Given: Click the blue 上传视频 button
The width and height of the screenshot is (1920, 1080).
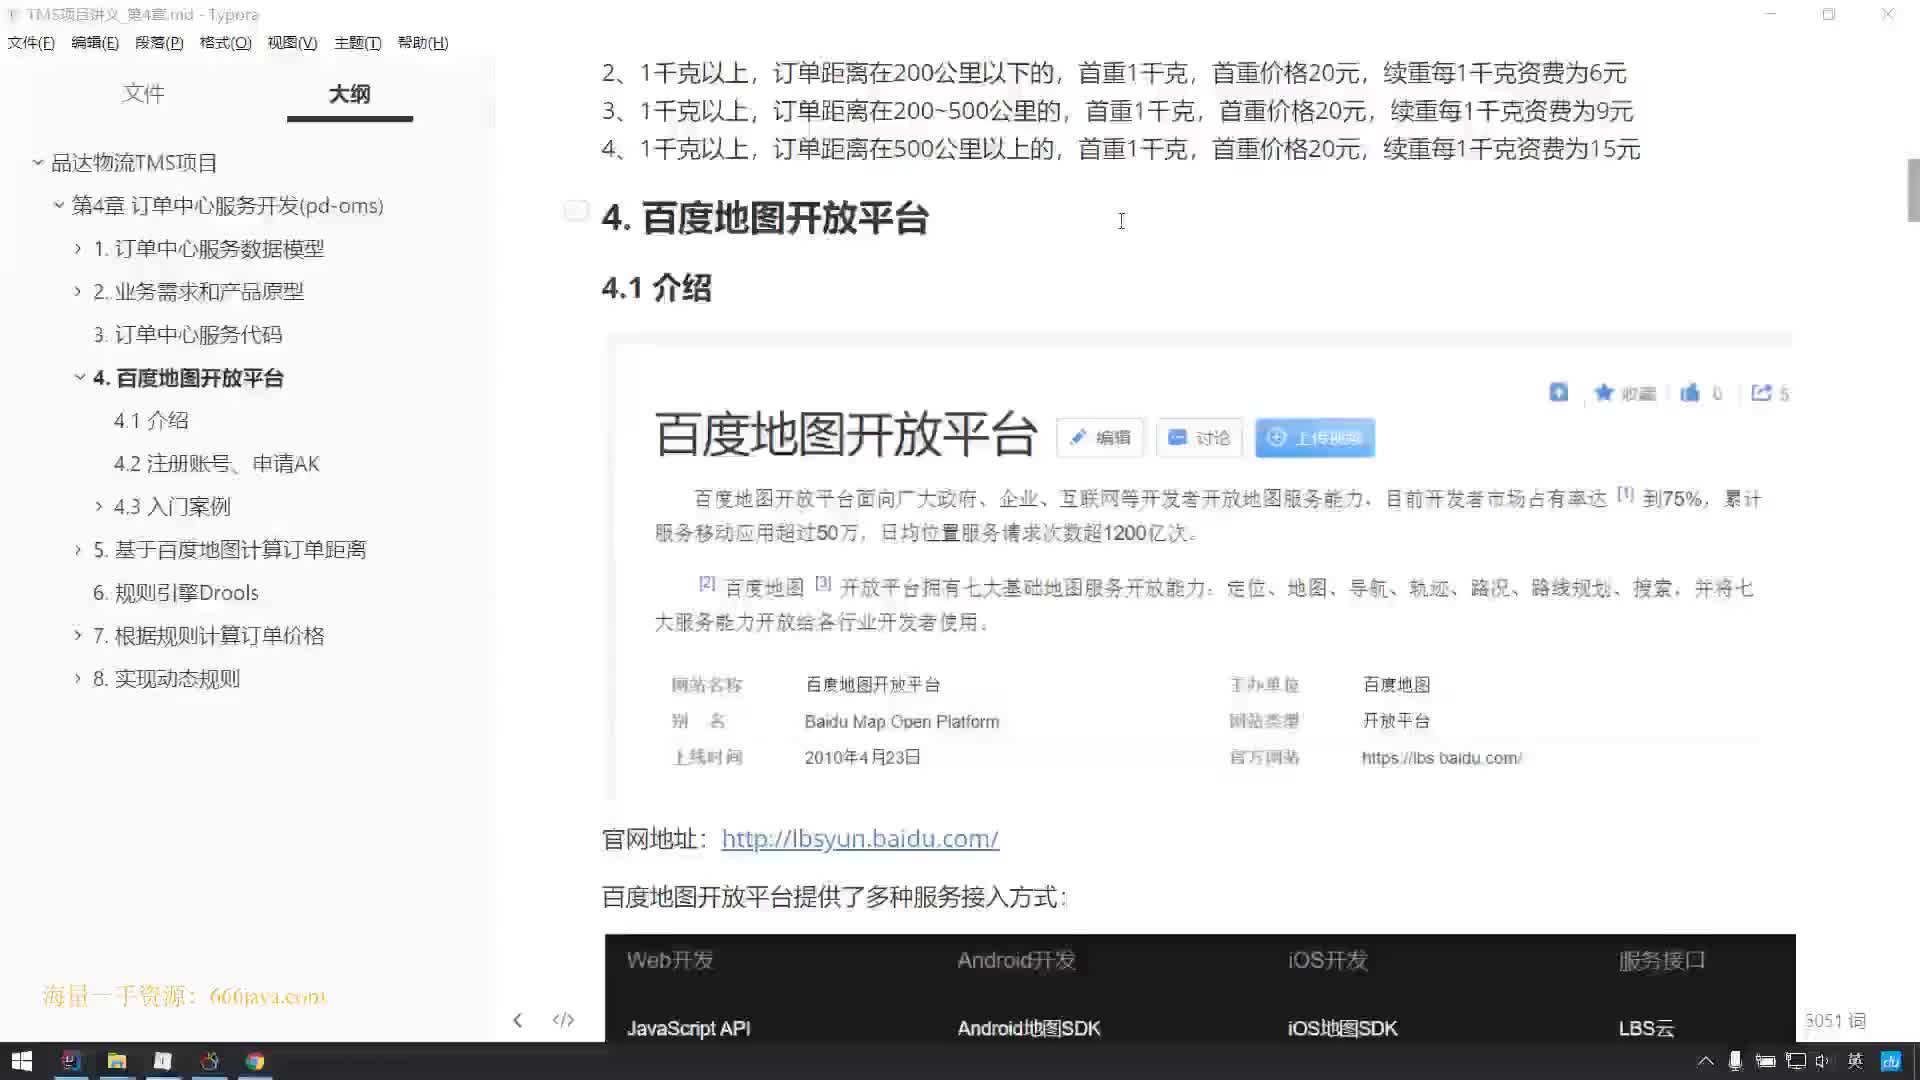Looking at the screenshot, I should pos(1315,437).
